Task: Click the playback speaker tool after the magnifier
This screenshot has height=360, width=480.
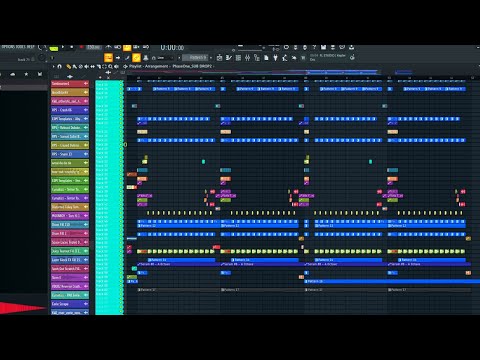Action: click(117, 66)
